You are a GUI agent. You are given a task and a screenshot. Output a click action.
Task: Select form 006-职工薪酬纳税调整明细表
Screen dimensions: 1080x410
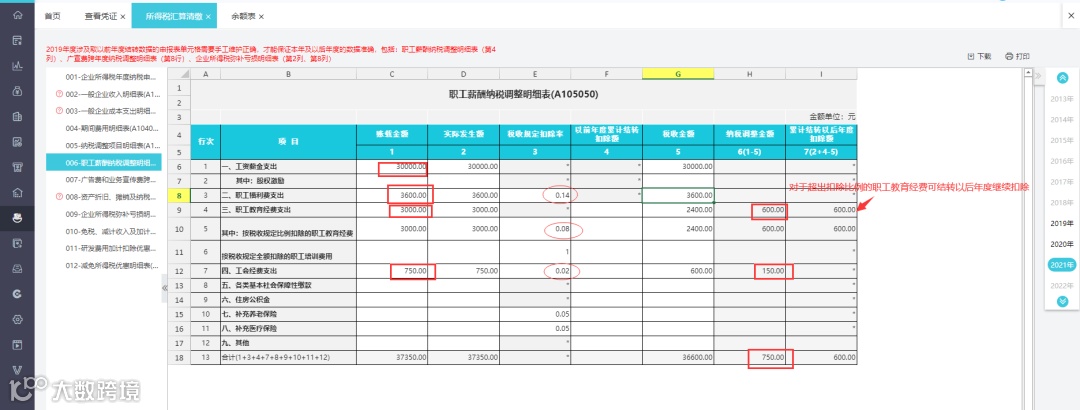[x=103, y=163]
